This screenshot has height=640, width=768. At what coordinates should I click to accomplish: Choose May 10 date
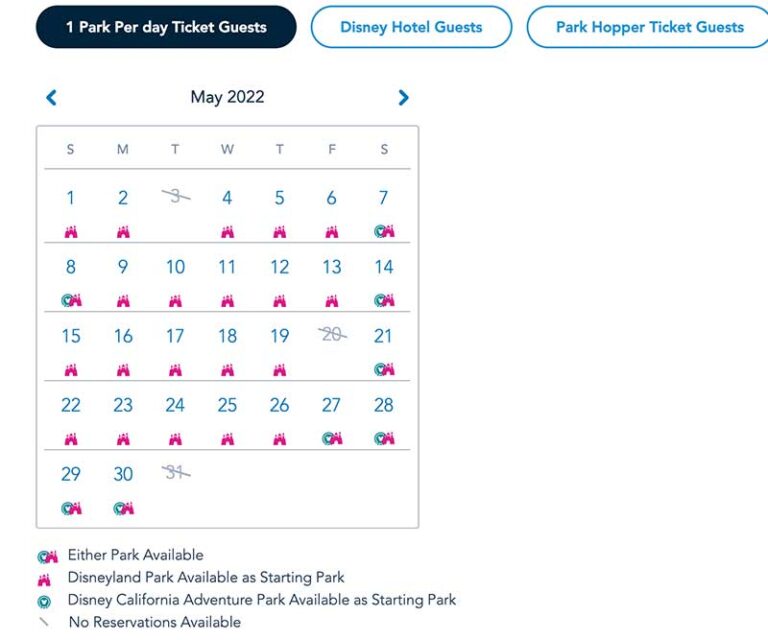(x=175, y=267)
